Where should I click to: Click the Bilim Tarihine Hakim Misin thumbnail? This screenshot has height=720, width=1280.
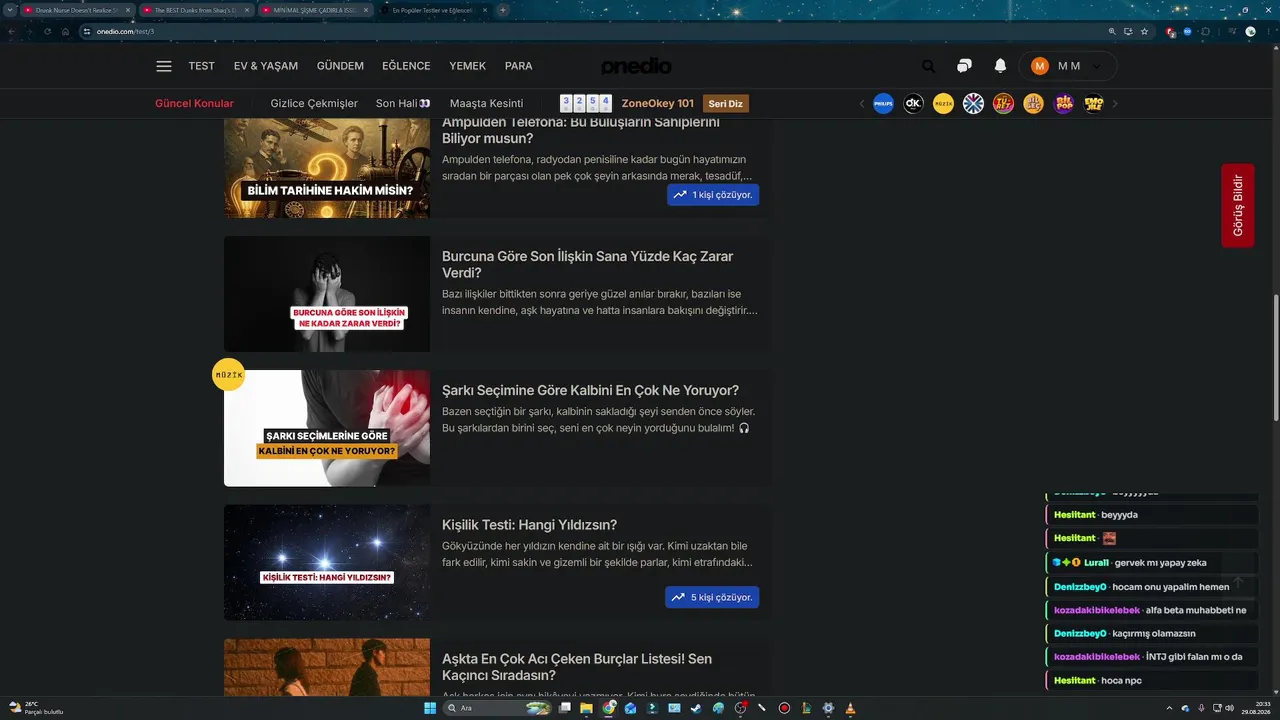327,168
